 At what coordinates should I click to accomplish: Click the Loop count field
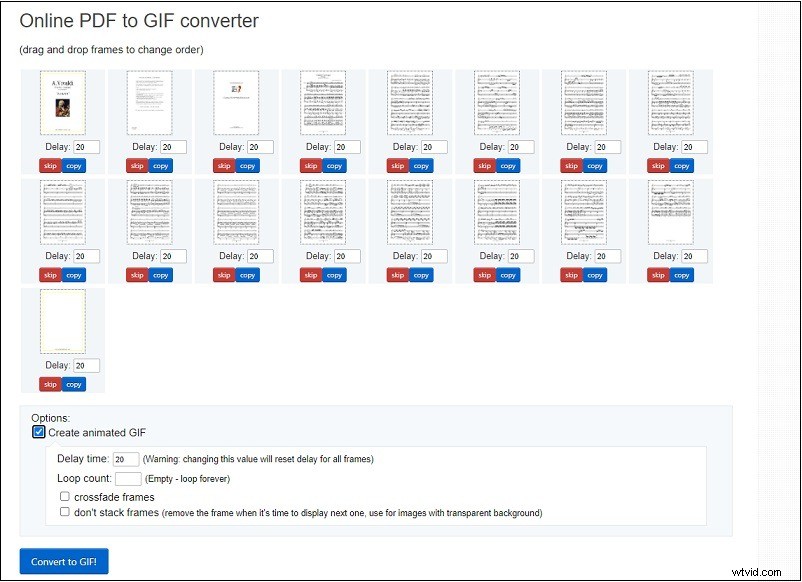coord(128,479)
